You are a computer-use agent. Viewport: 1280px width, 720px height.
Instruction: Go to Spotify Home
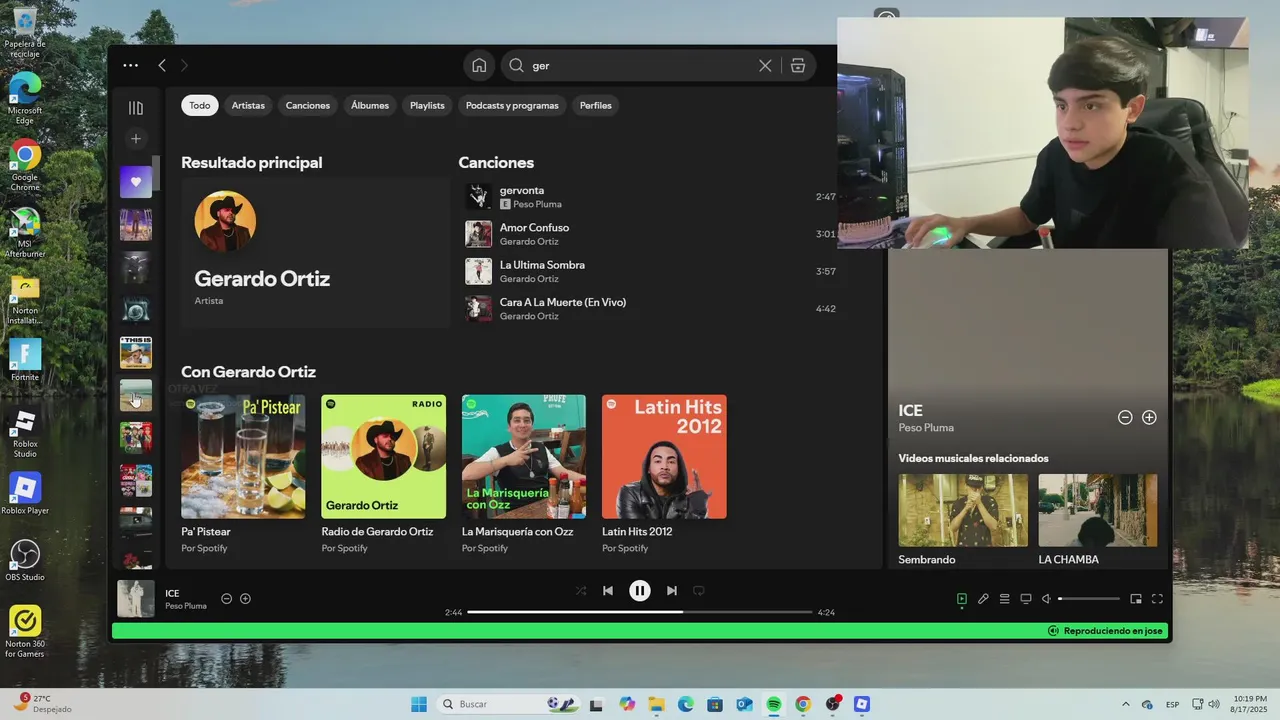tap(479, 65)
